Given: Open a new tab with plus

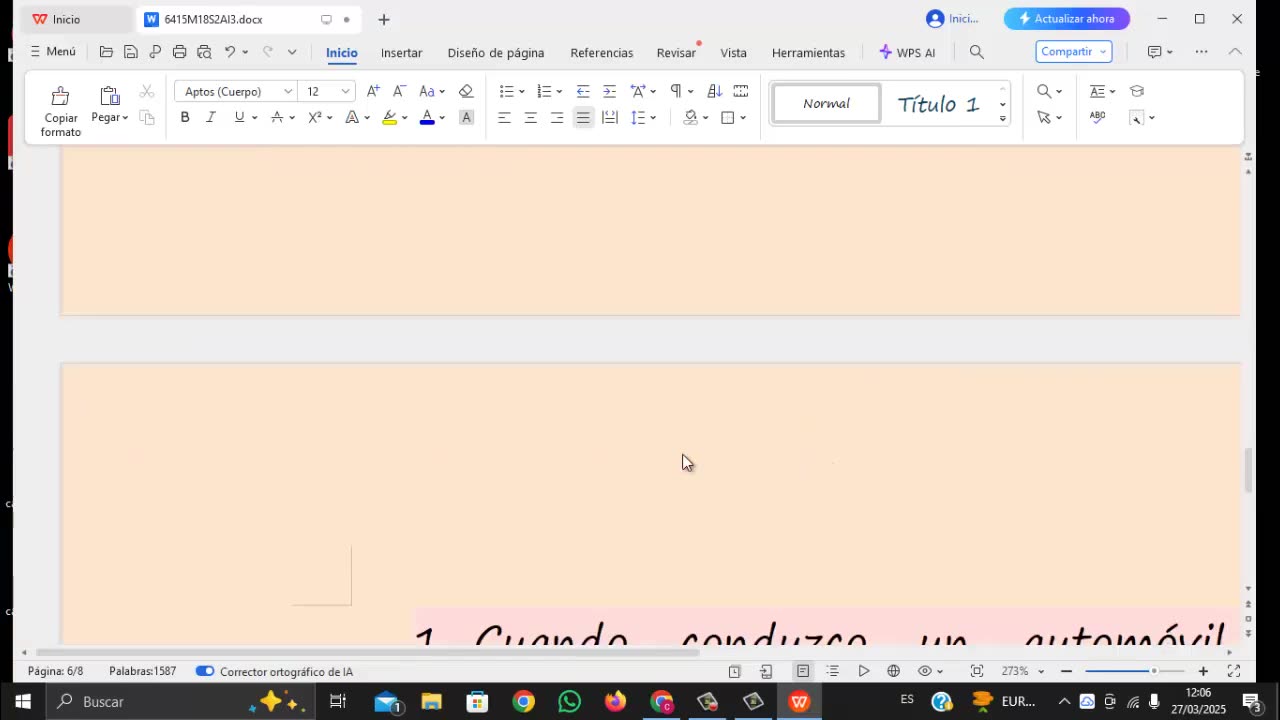Looking at the screenshot, I should [384, 19].
